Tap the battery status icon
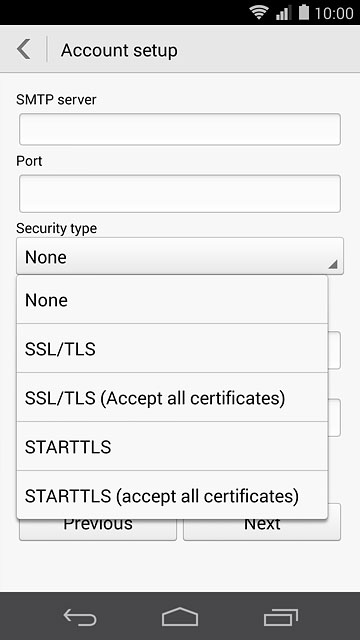 [304, 12]
